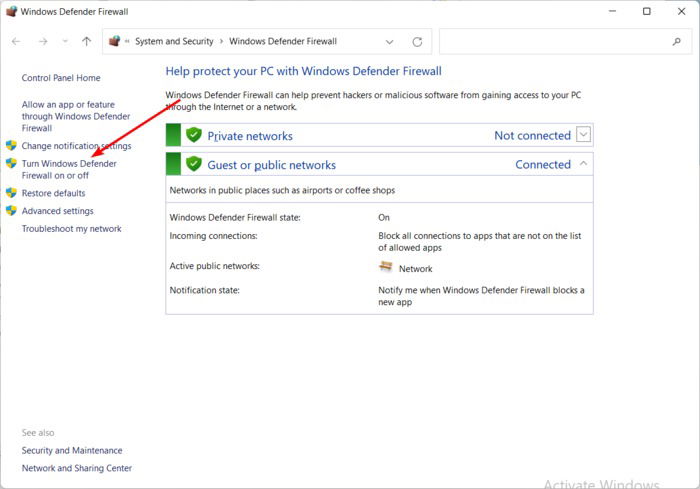
Task: Select System and Security in the breadcrumb
Action: pos(174,42)
